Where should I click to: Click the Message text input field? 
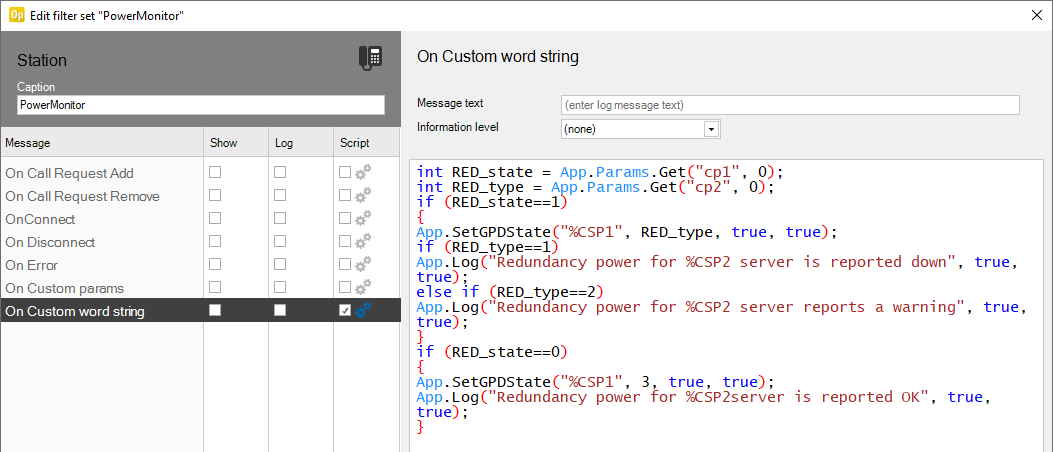(x=790, y=105)
